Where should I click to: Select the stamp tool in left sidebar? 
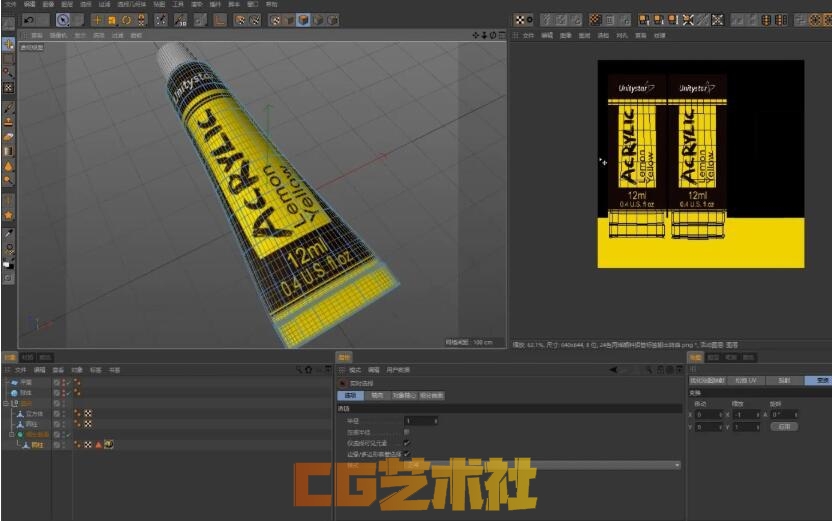coord(8,123)
